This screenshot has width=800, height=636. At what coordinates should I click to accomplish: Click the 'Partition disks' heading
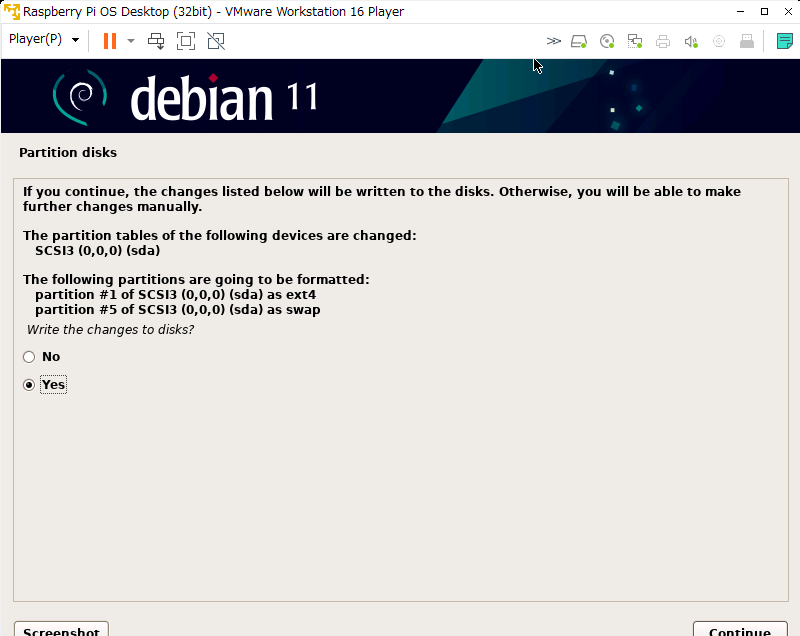pos(68,152)
